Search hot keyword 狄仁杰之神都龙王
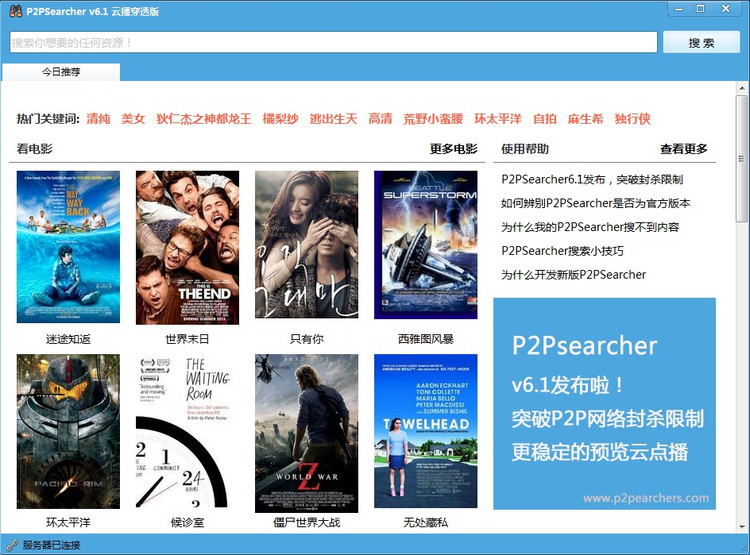This screenshot has height=555, width=750. click(204, 119)
